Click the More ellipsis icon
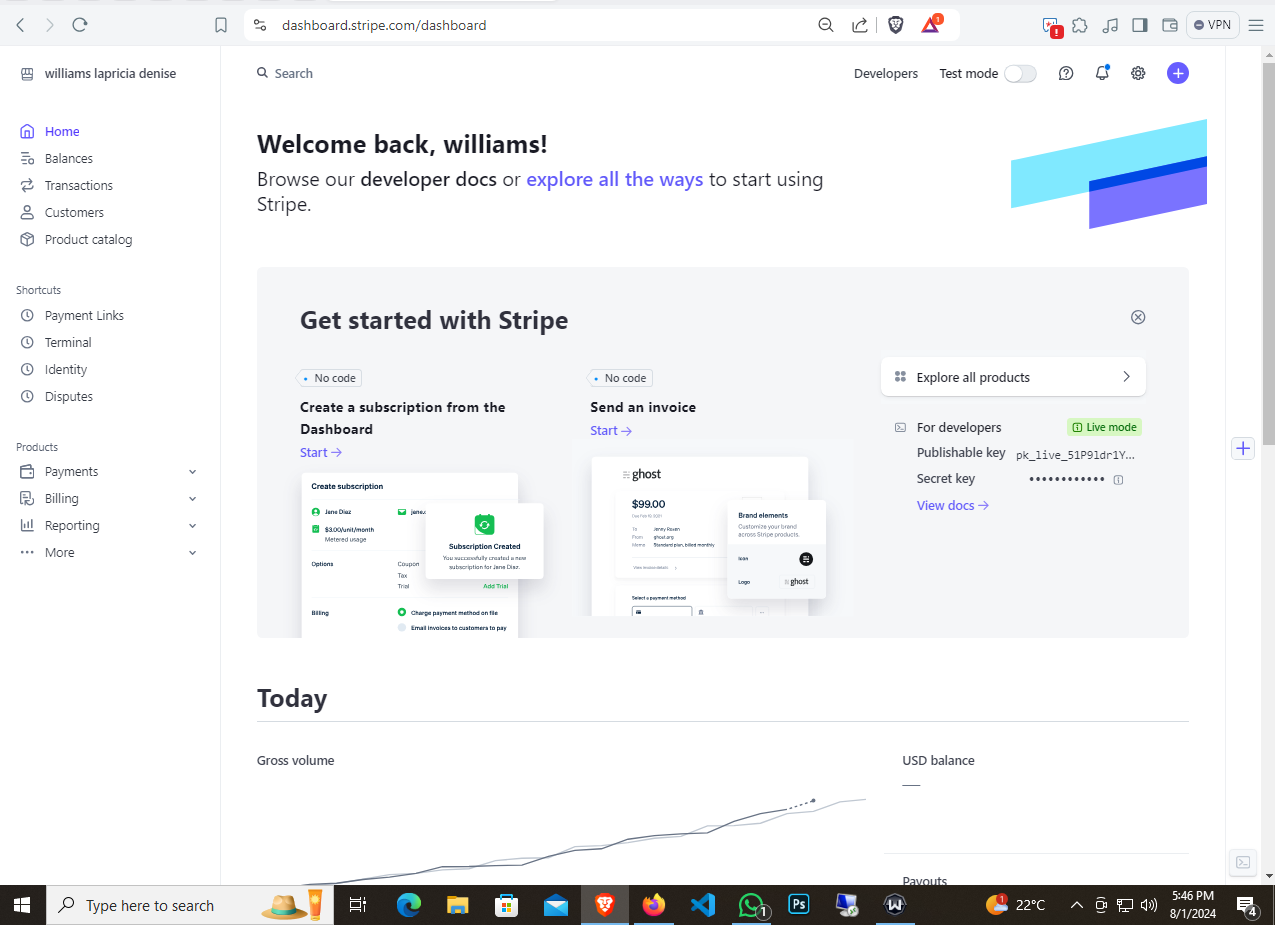Viewport: 1275px width, 925px height. 27,552
